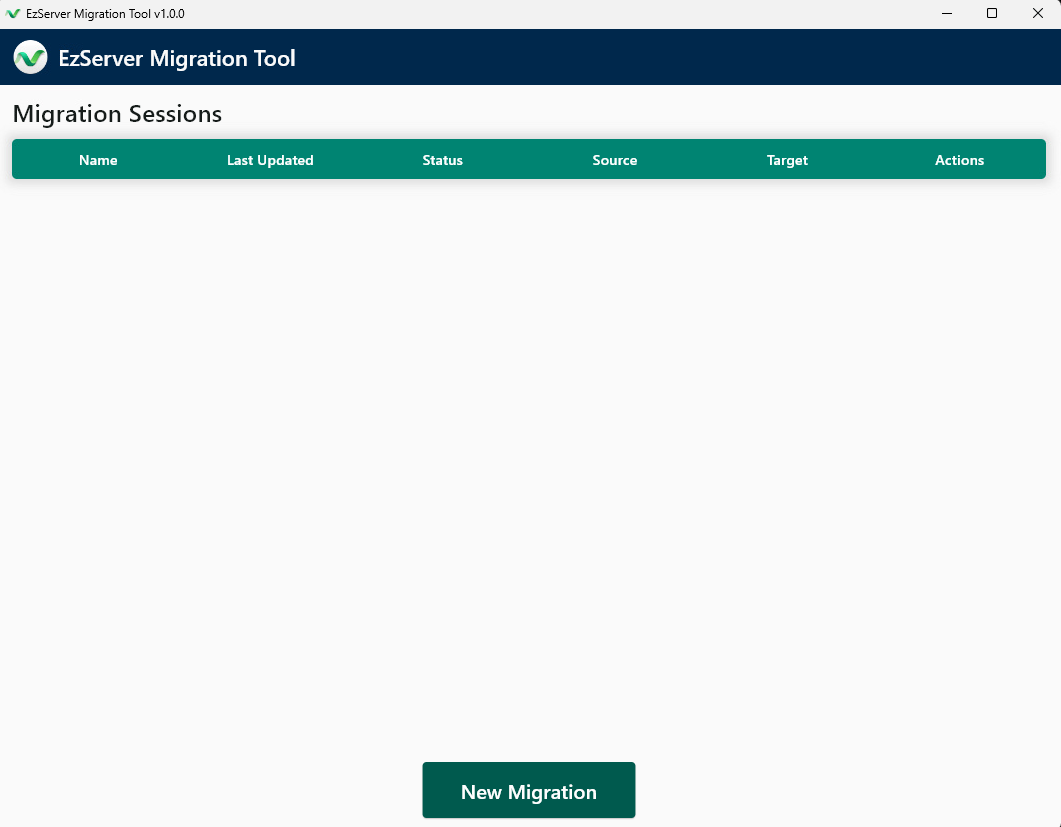Screen dimensions: 1061x827
Task: Click the Last Updated column header
Action: tap(270, 160)
